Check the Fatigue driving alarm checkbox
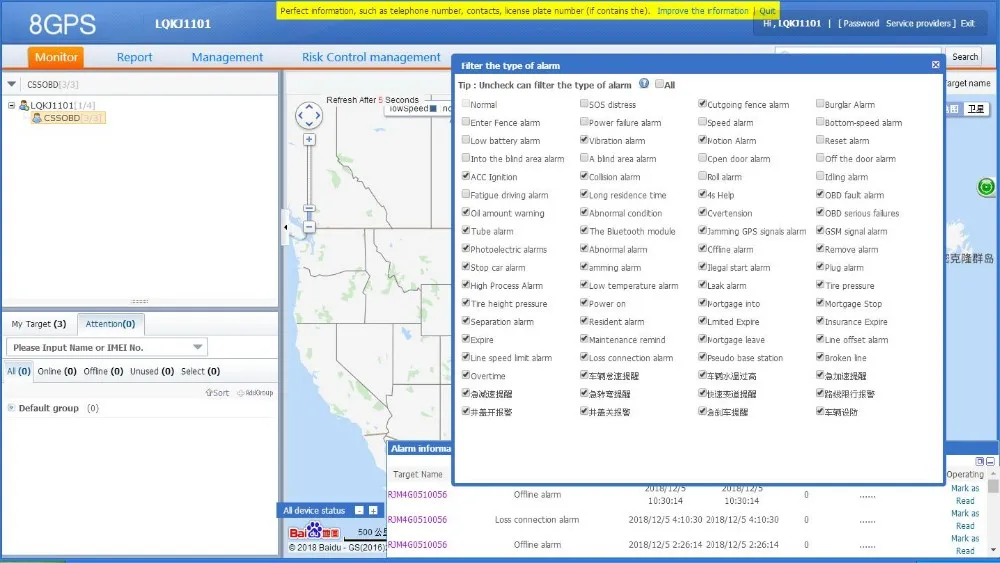The image size is (1000, 563). tap(466, 194)
